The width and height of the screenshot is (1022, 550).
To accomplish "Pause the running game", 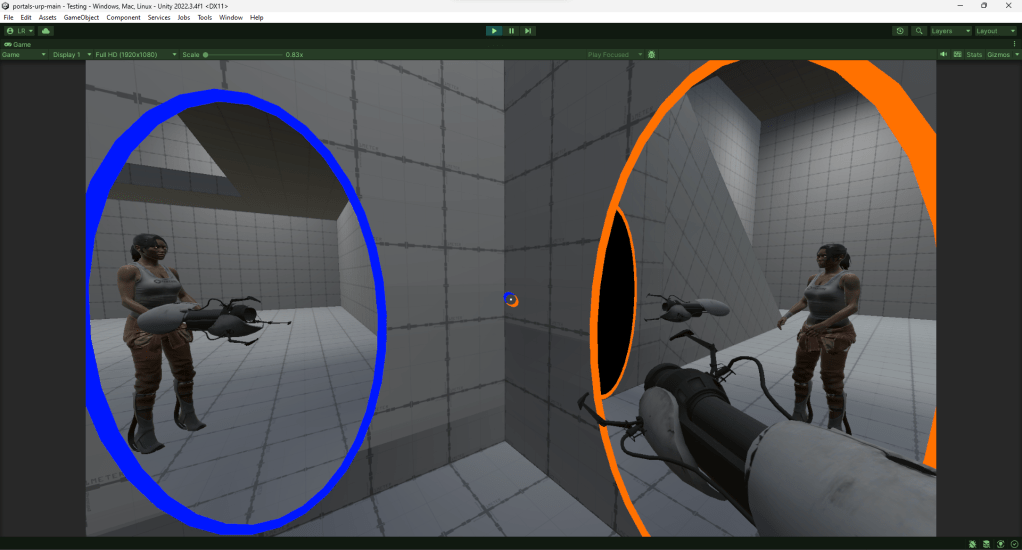I will pos(511,31).
